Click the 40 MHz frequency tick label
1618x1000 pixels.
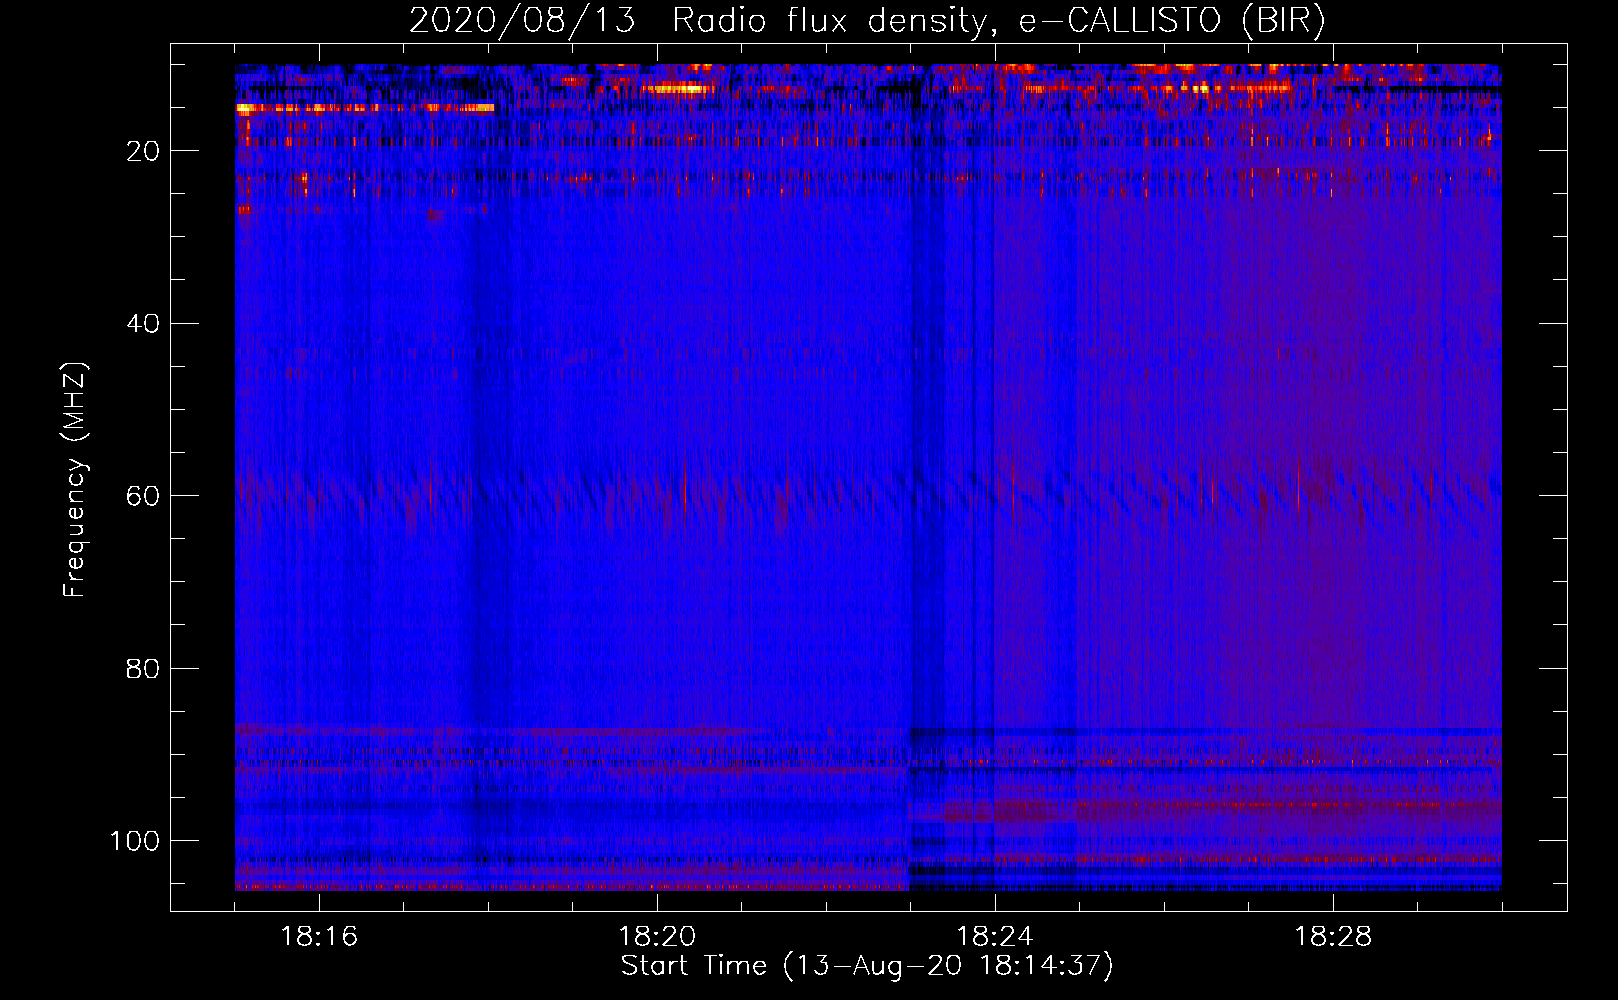pyautogui.click(x=143, y=324)
